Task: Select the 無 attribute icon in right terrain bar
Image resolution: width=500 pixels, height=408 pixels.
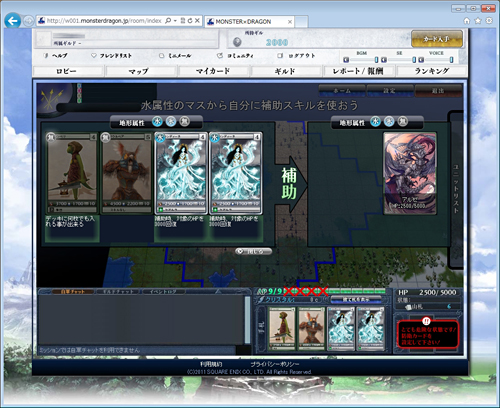Action: coord(403,122)
